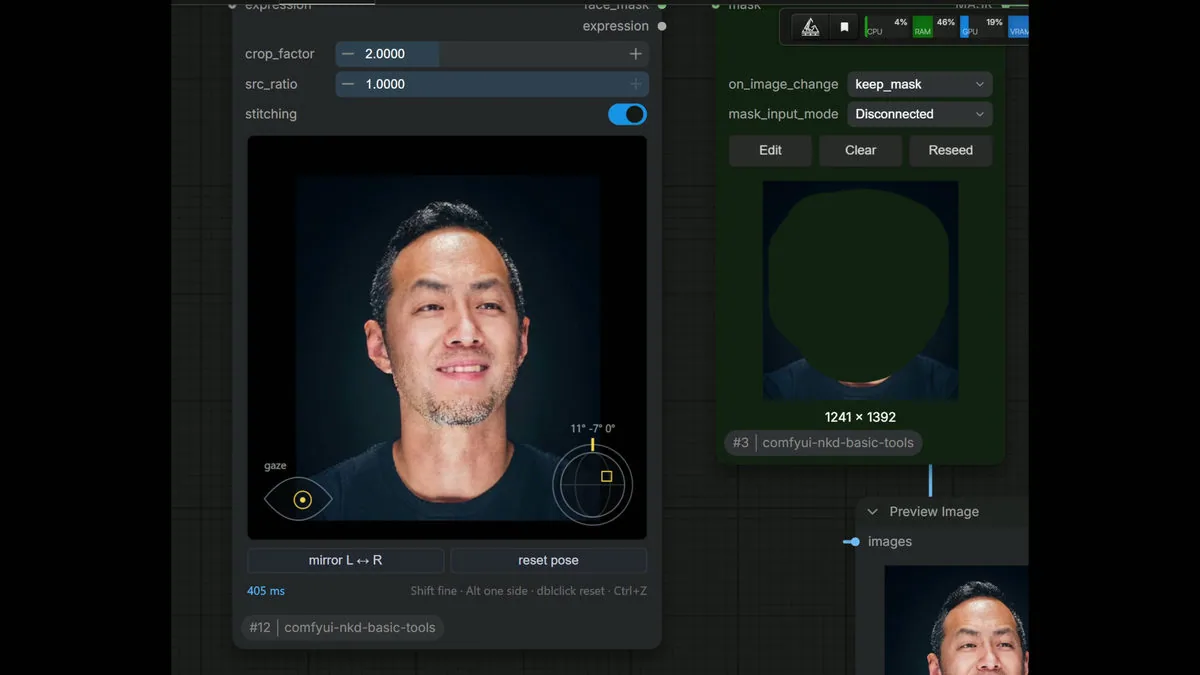The height and width of the screenshot is (675, 1200).
Task: Open the on_image_change dropdown
Action: pyautogui.click(x=919, y=84)
